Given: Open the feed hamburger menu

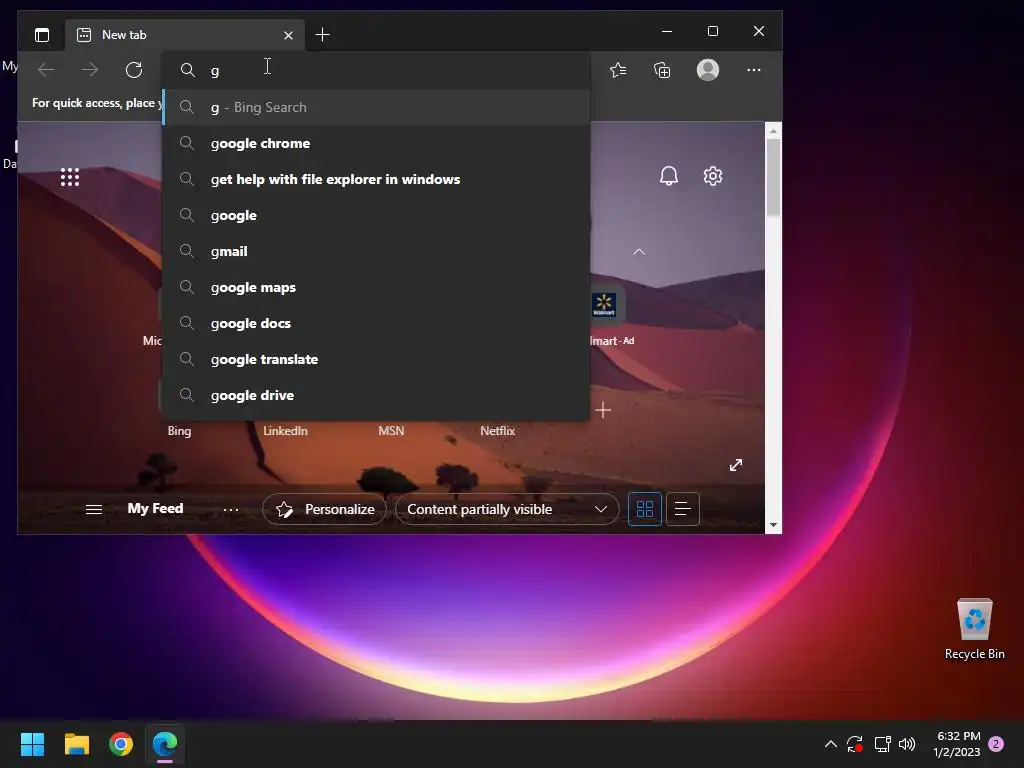Looking at the screenshot, I should [93, 509].
